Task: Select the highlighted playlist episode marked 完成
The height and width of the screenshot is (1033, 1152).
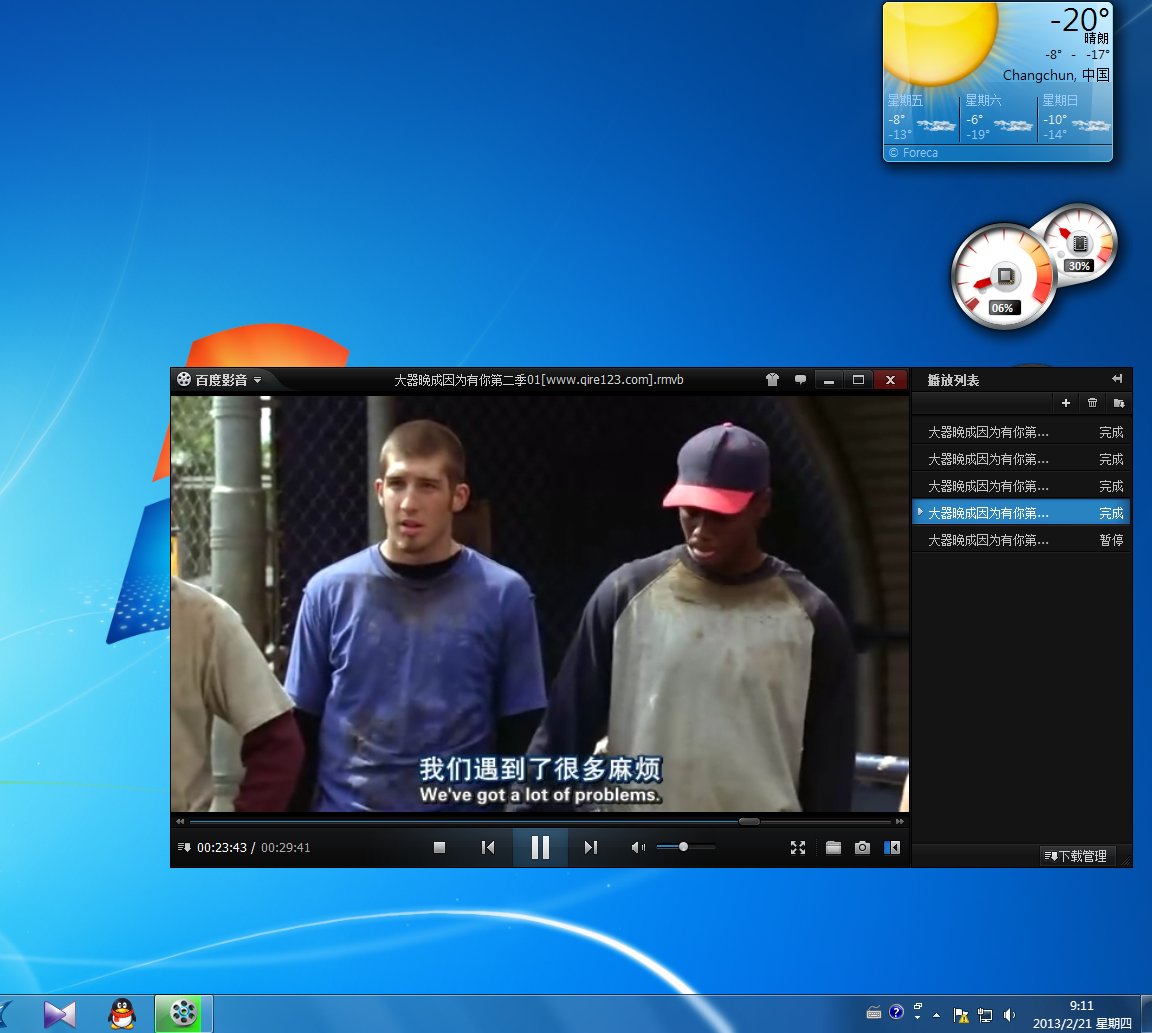Action: point(1010,512)
